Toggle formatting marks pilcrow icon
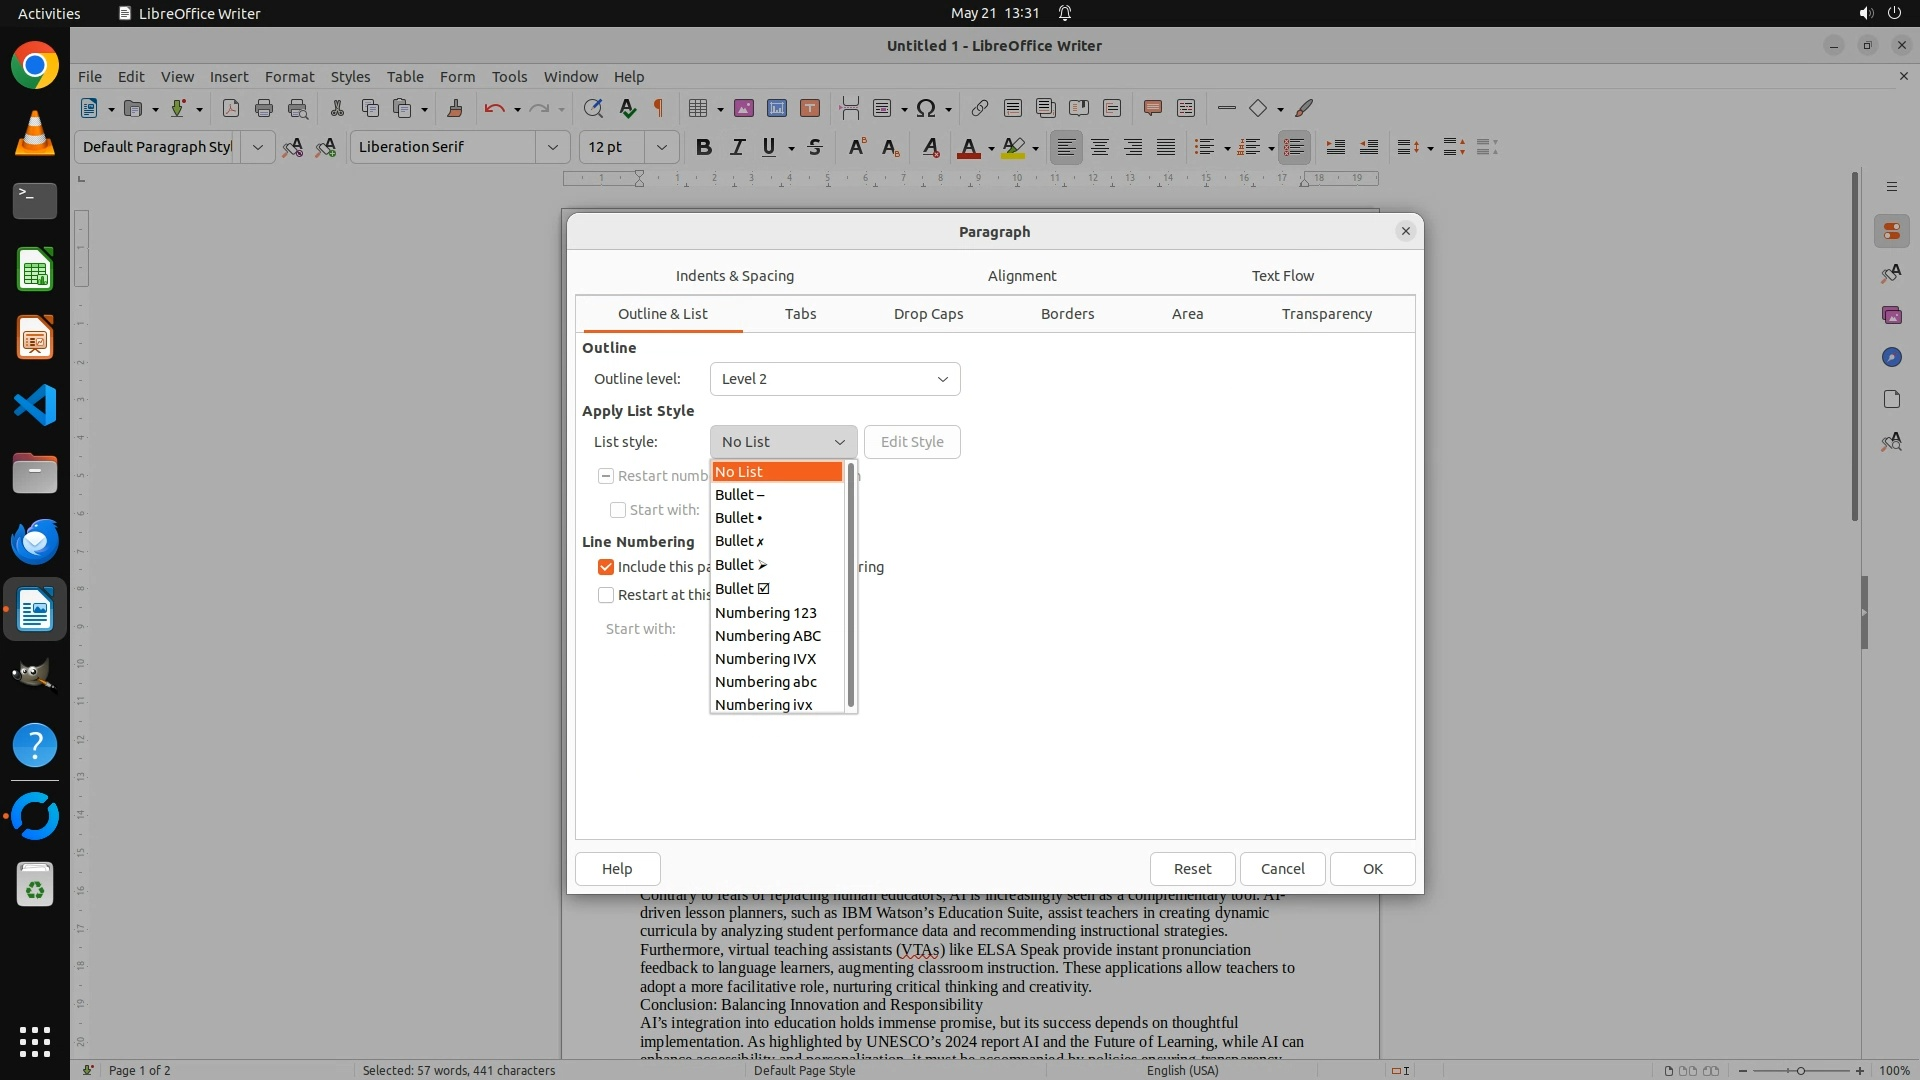This screenshot has width=1920, height=1080. [x=659, y=108]
